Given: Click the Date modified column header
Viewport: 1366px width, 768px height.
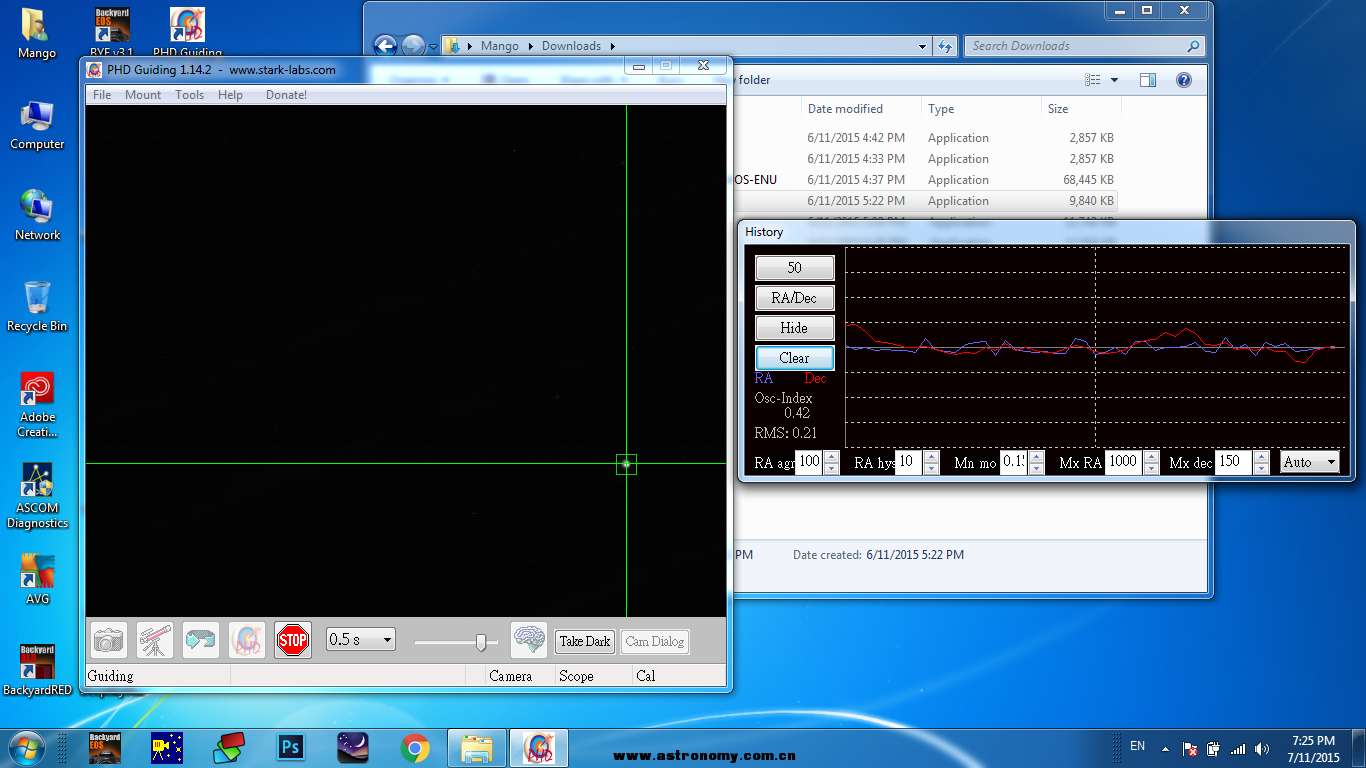Looking at the screenshot, I should 861,109.
